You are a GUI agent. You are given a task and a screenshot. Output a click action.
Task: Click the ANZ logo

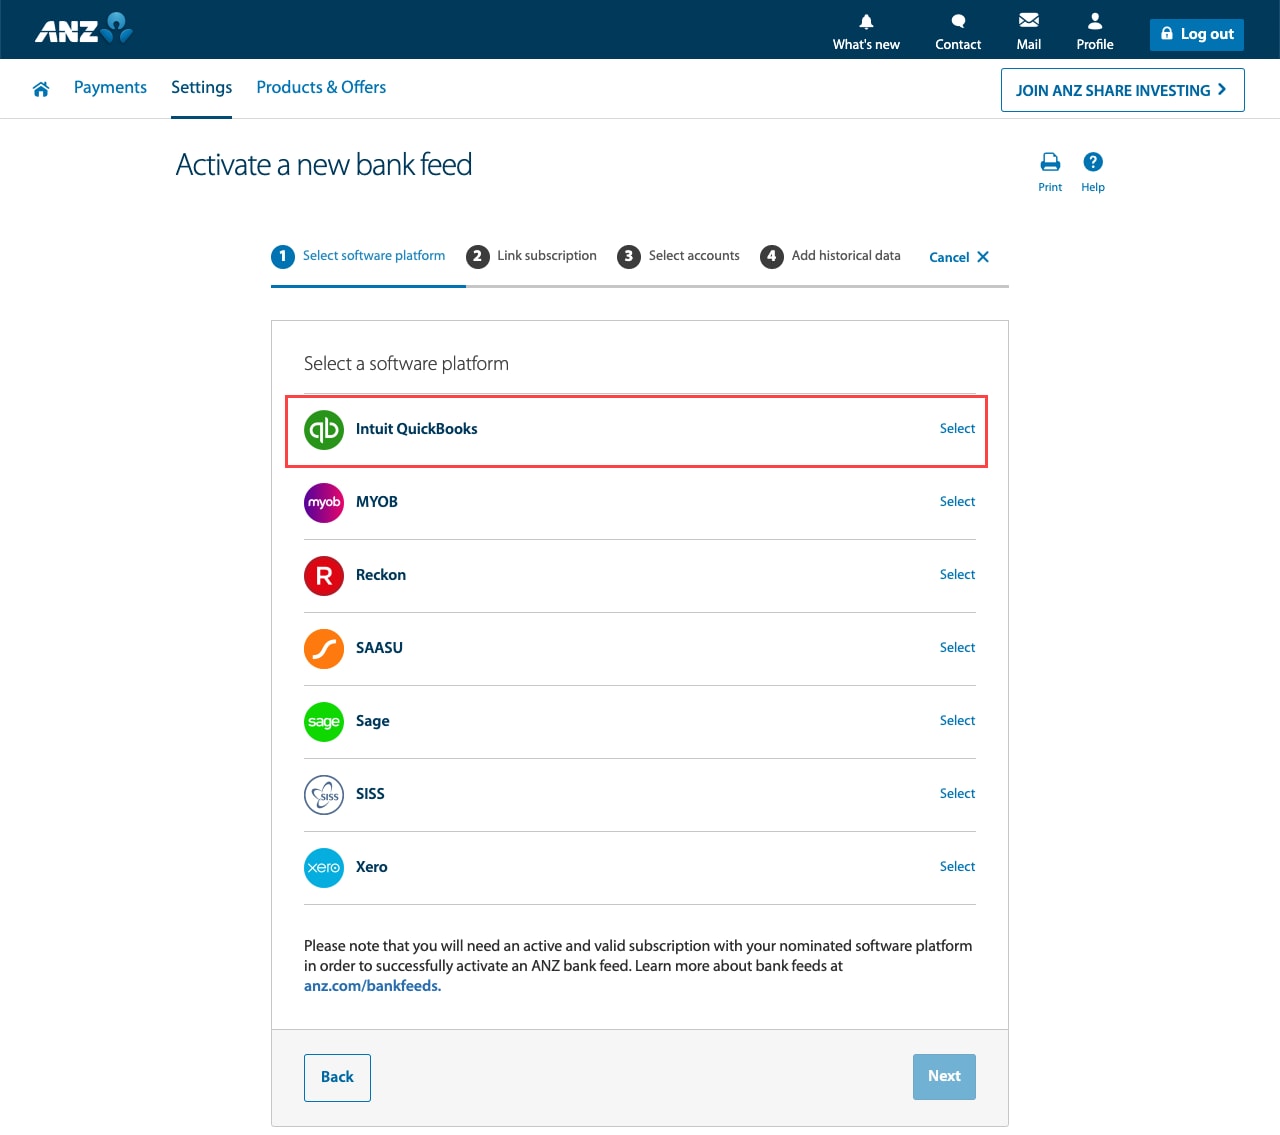(84, 29)
